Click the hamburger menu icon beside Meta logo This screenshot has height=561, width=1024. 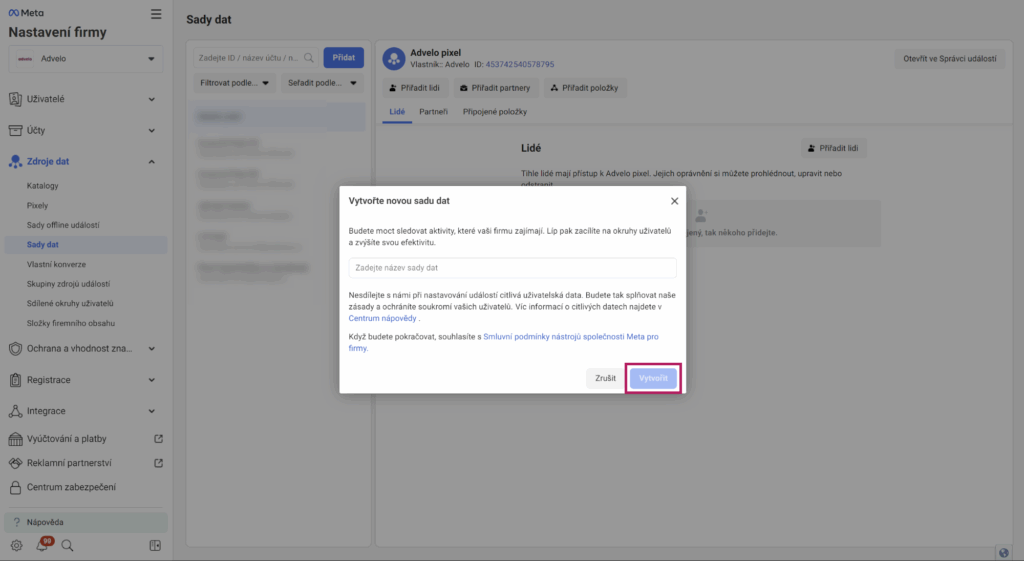click(155, 14)
